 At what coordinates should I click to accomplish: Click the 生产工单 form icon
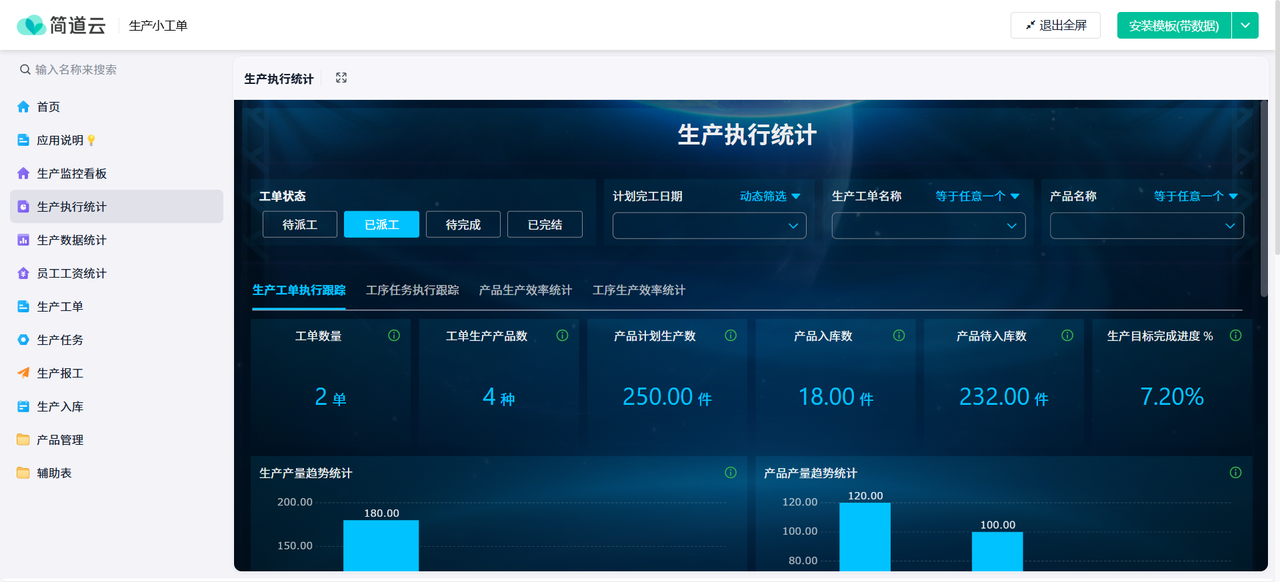[x=23, y=306]
